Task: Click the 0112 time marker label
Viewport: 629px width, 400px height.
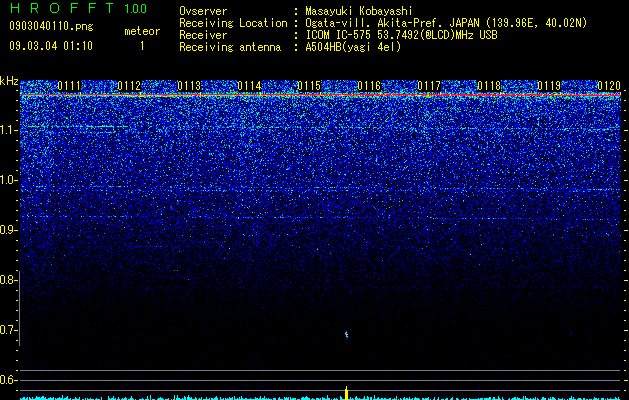Action: coord(129,86)
